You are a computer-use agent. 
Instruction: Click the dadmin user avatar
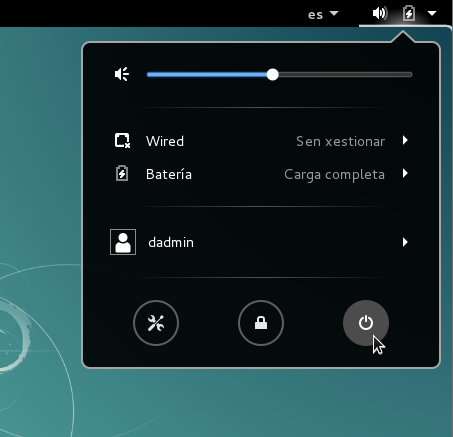coord(123,242)
